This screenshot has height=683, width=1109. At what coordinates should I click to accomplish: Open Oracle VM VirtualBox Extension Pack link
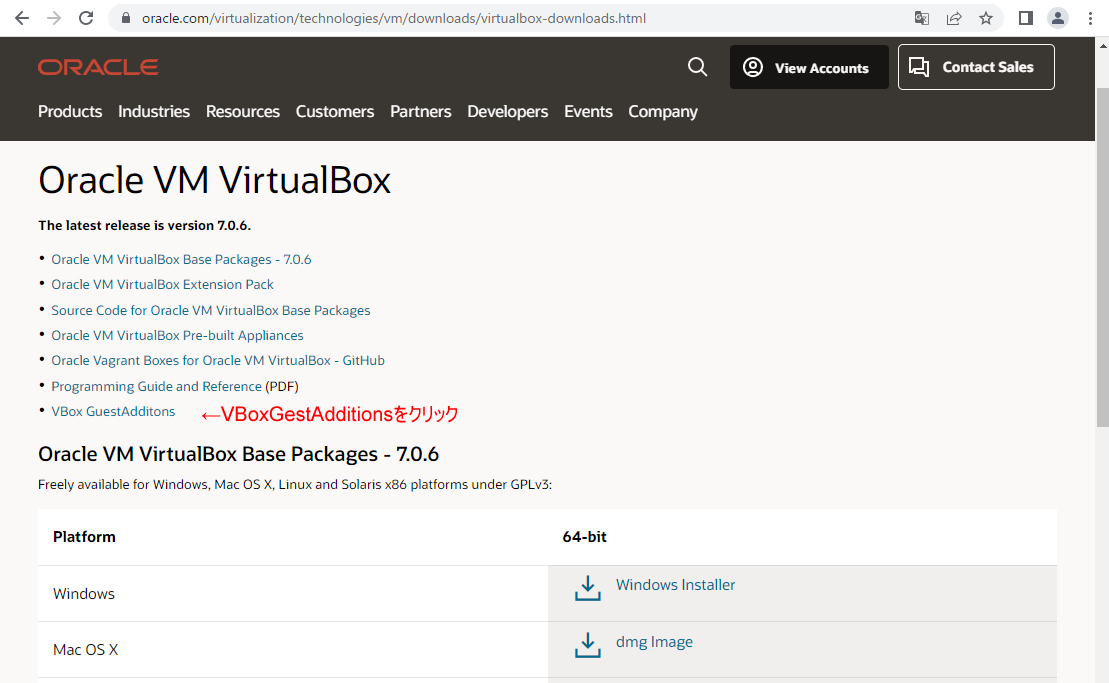click(163, 284)
